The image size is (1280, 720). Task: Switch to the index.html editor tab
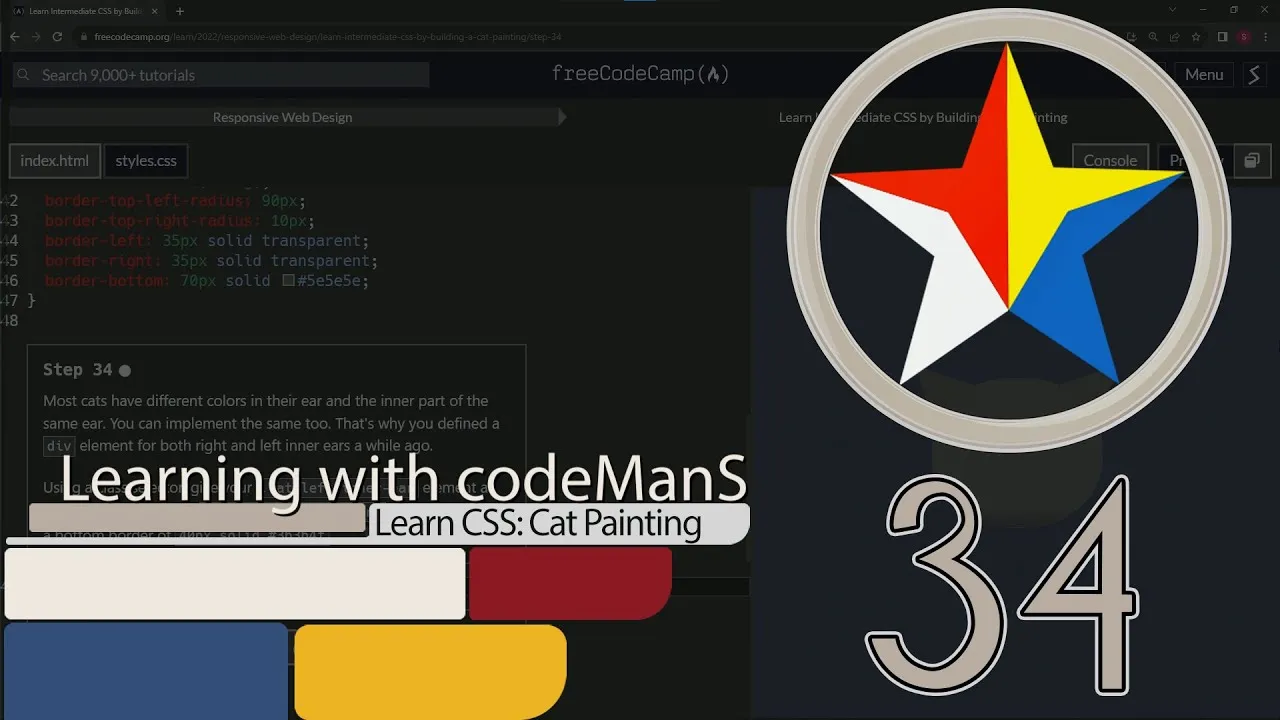coord(54,160)
